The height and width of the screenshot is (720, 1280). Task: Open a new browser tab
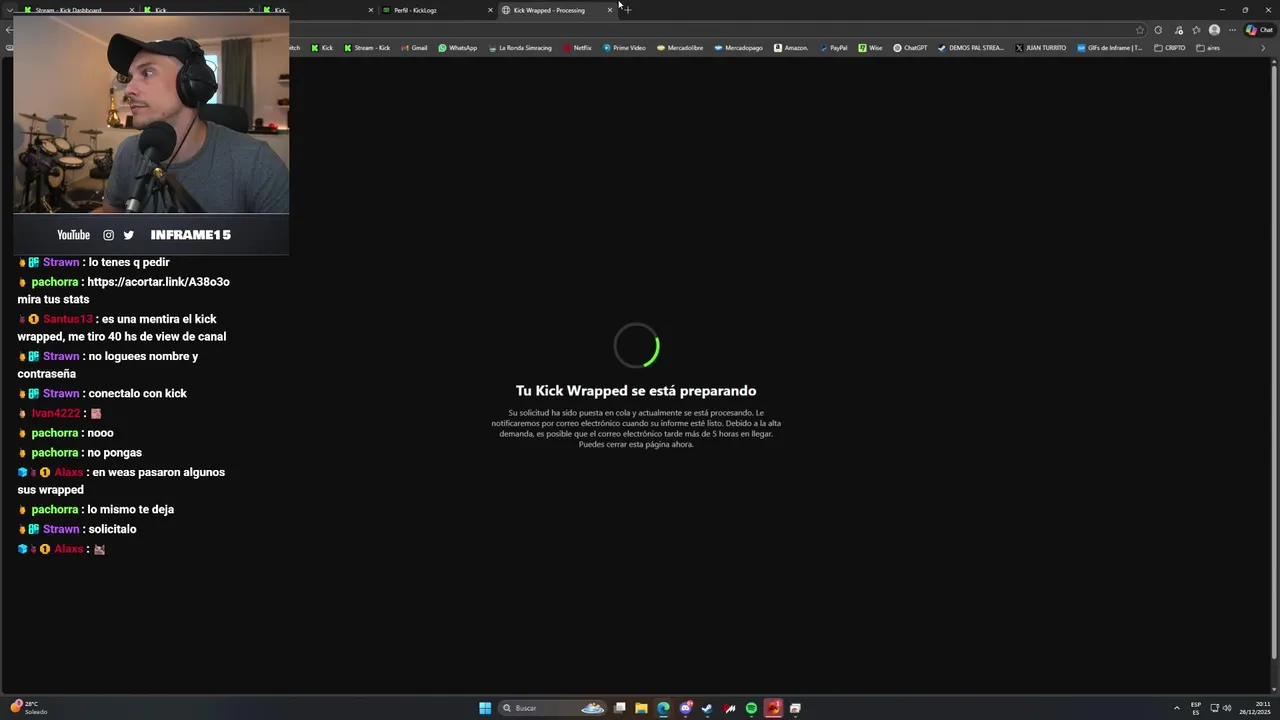(x=627, y=10)
